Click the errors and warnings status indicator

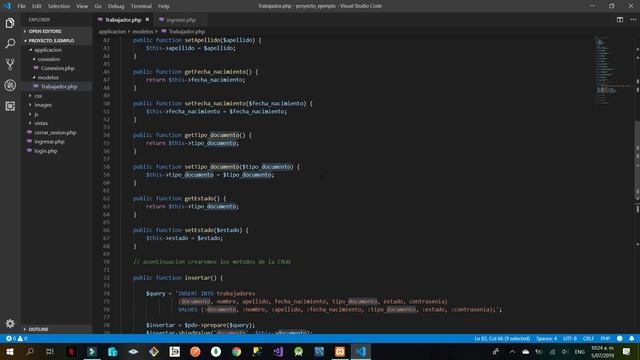click(x=16, y=338)
